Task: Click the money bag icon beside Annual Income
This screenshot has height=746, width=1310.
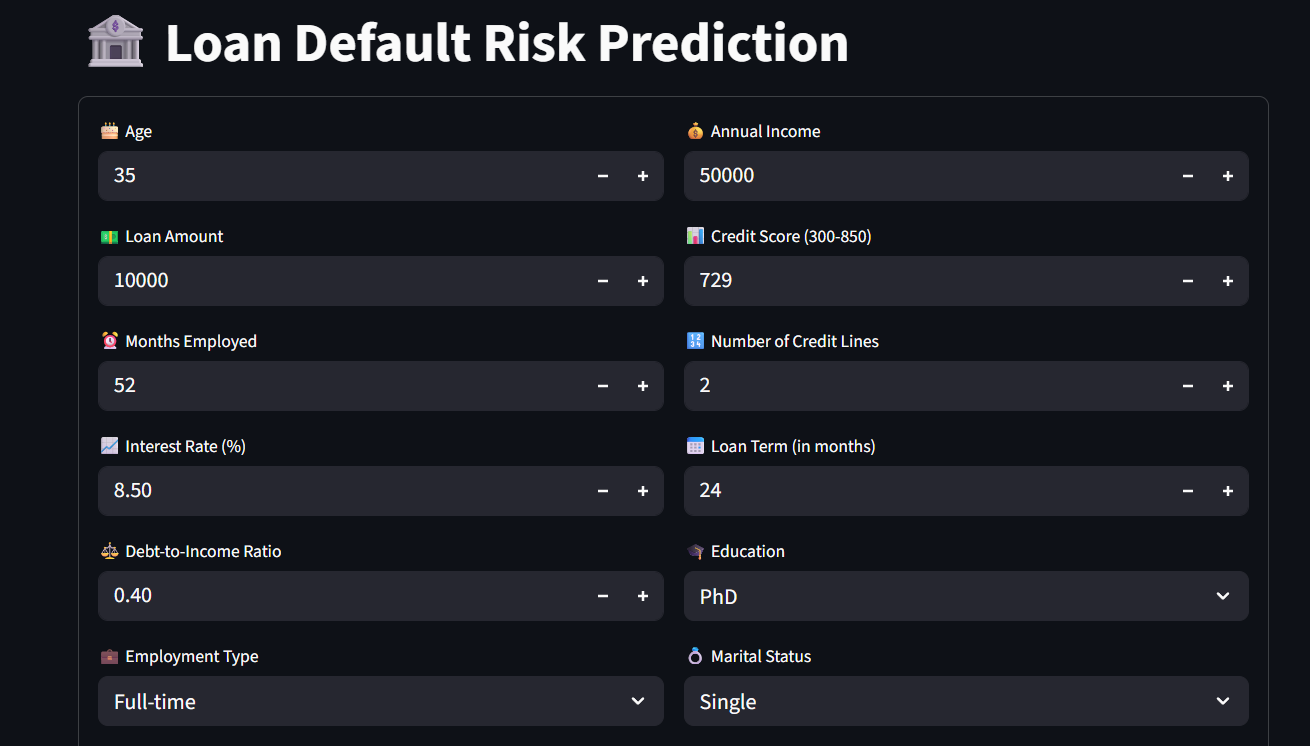Action: (694, 130)
